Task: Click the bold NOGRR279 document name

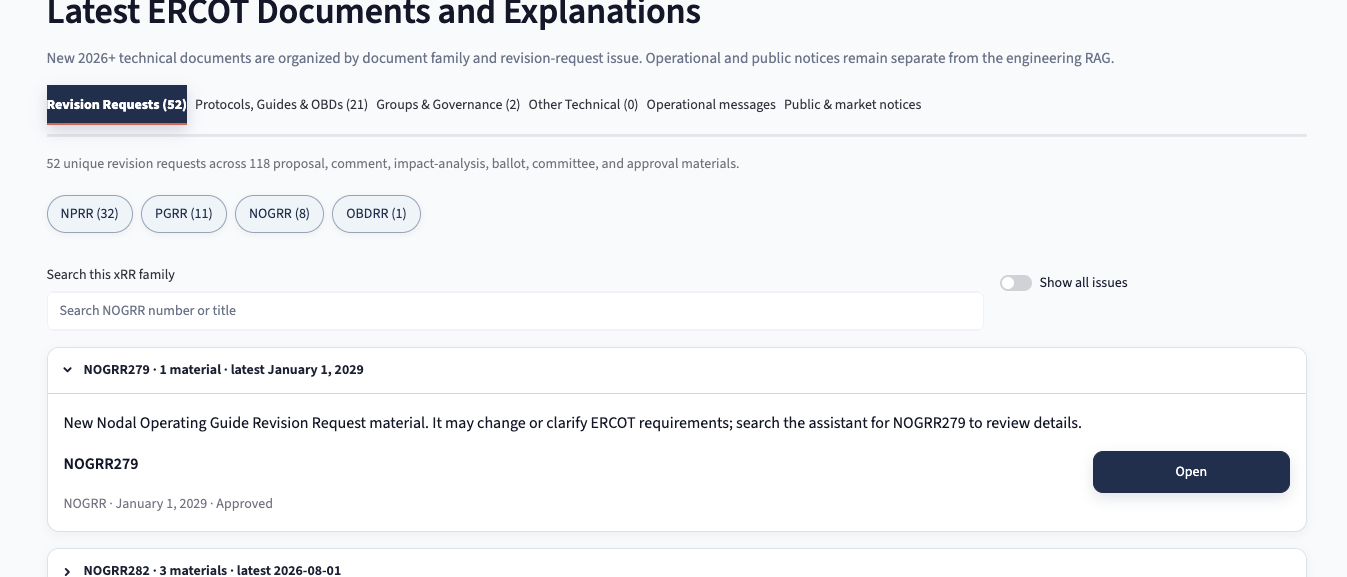Action: coord(101,464)
